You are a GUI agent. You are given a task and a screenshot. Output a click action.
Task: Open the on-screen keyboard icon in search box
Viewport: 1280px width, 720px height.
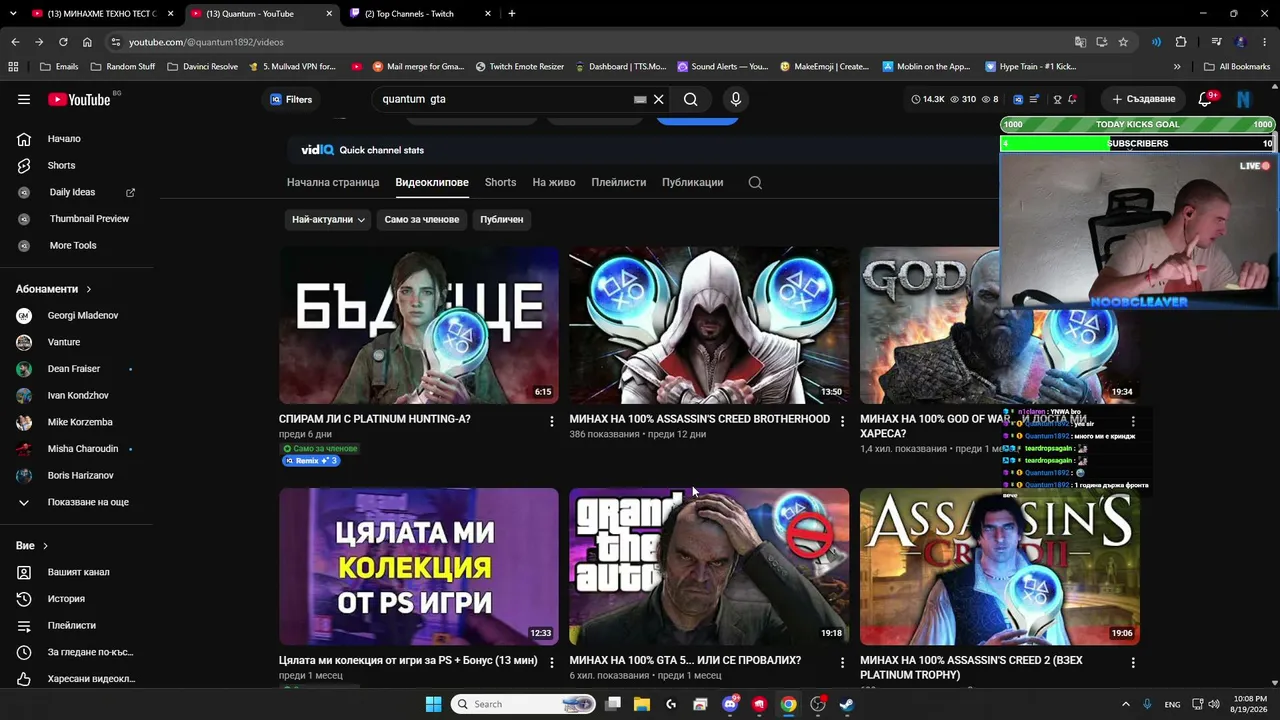point(640,99)
